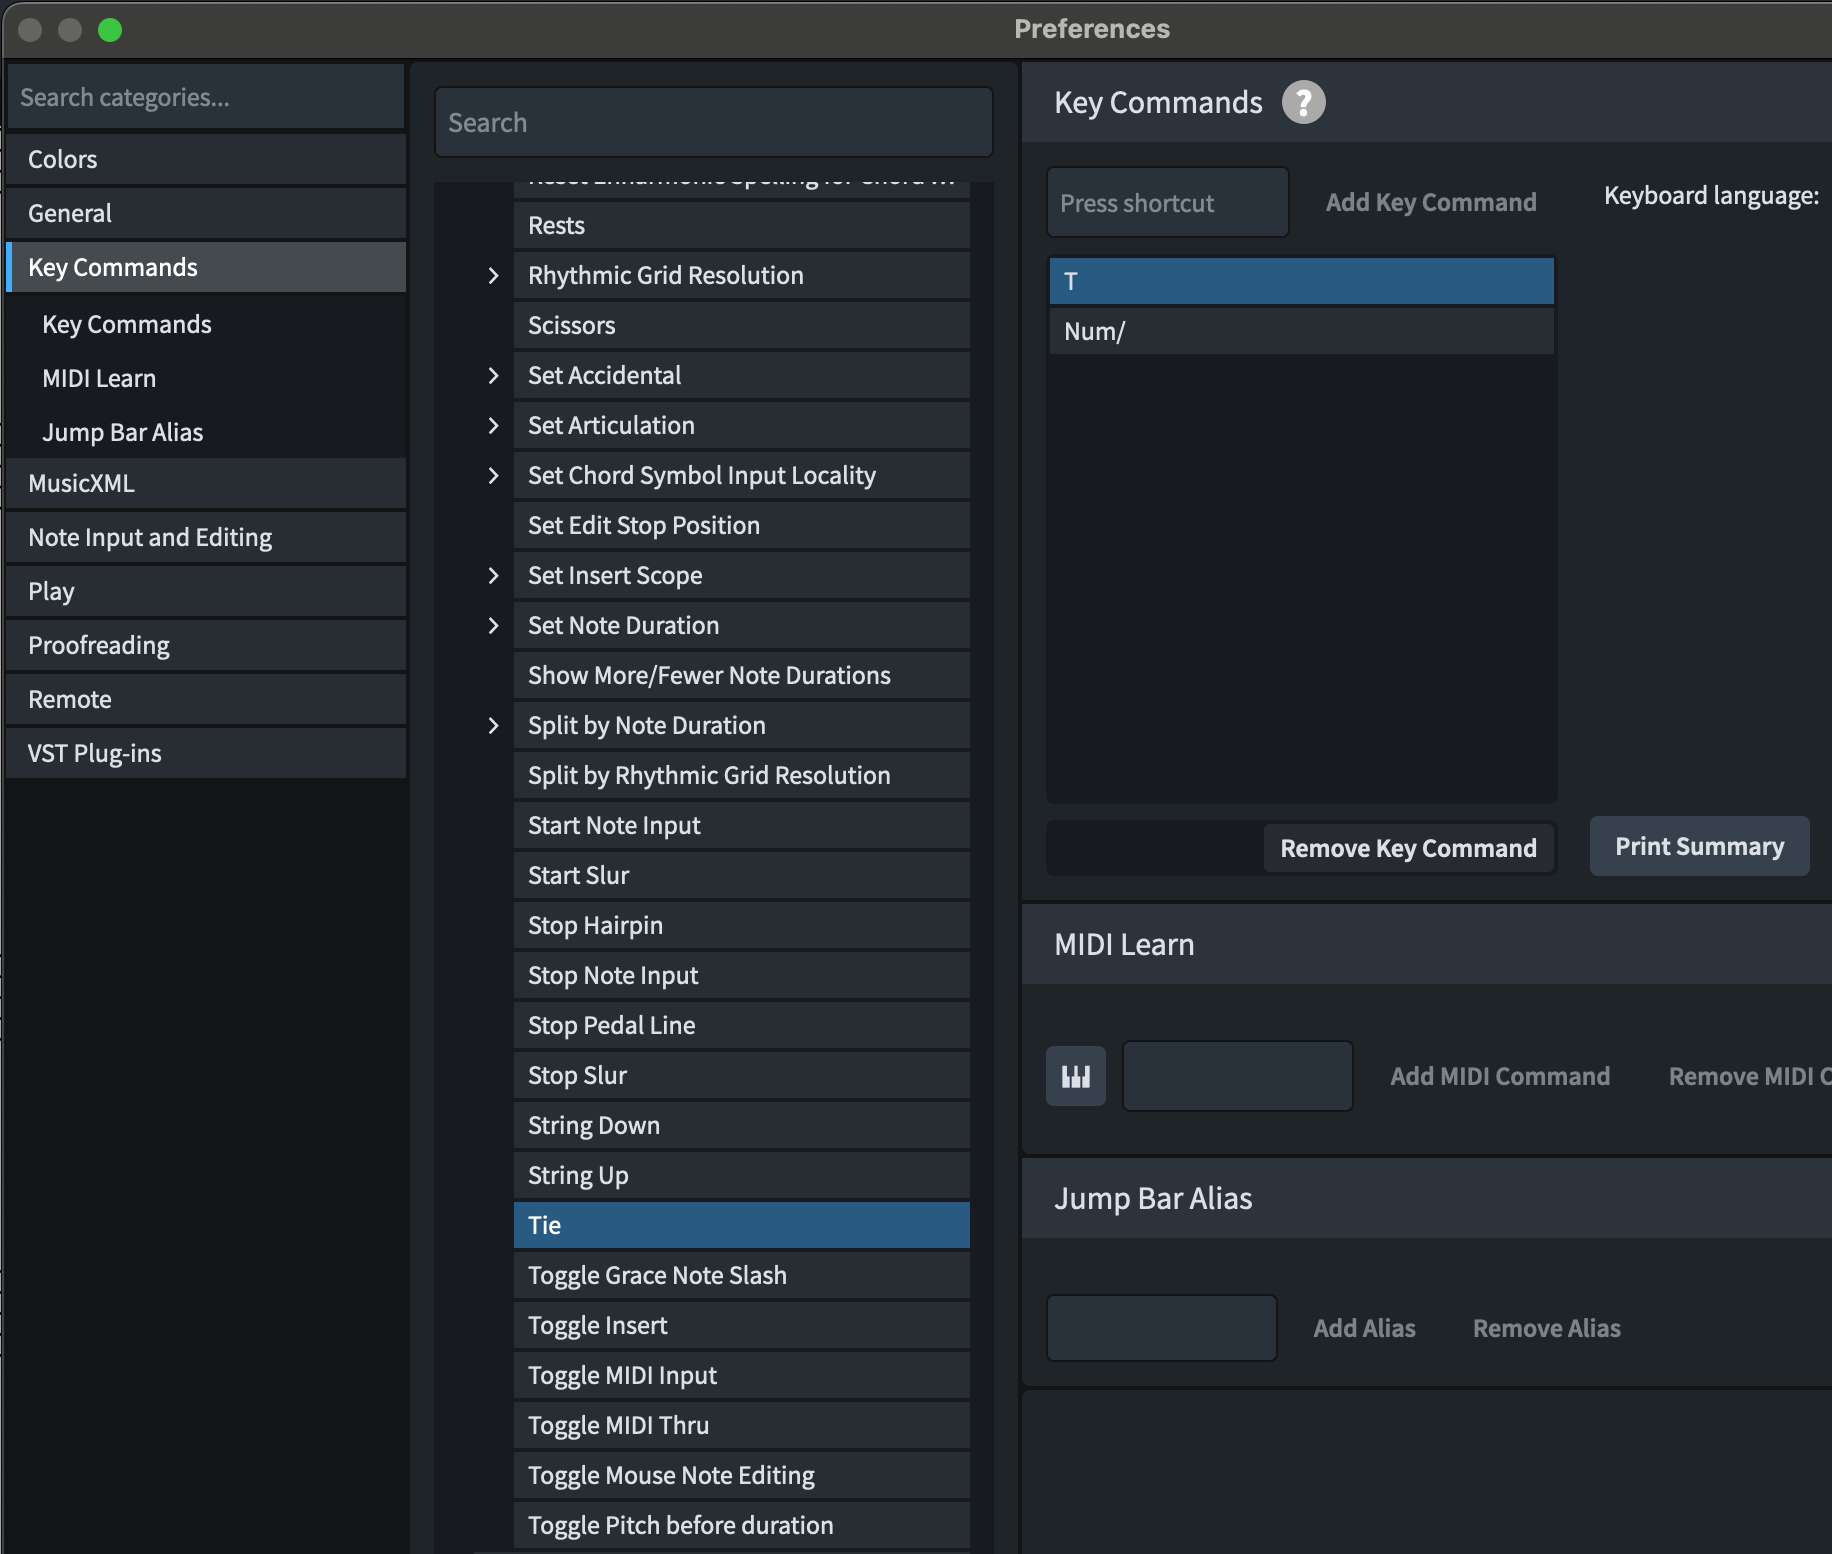Click the MIDI Learn piano keys icon

tap(1075, 1076)
